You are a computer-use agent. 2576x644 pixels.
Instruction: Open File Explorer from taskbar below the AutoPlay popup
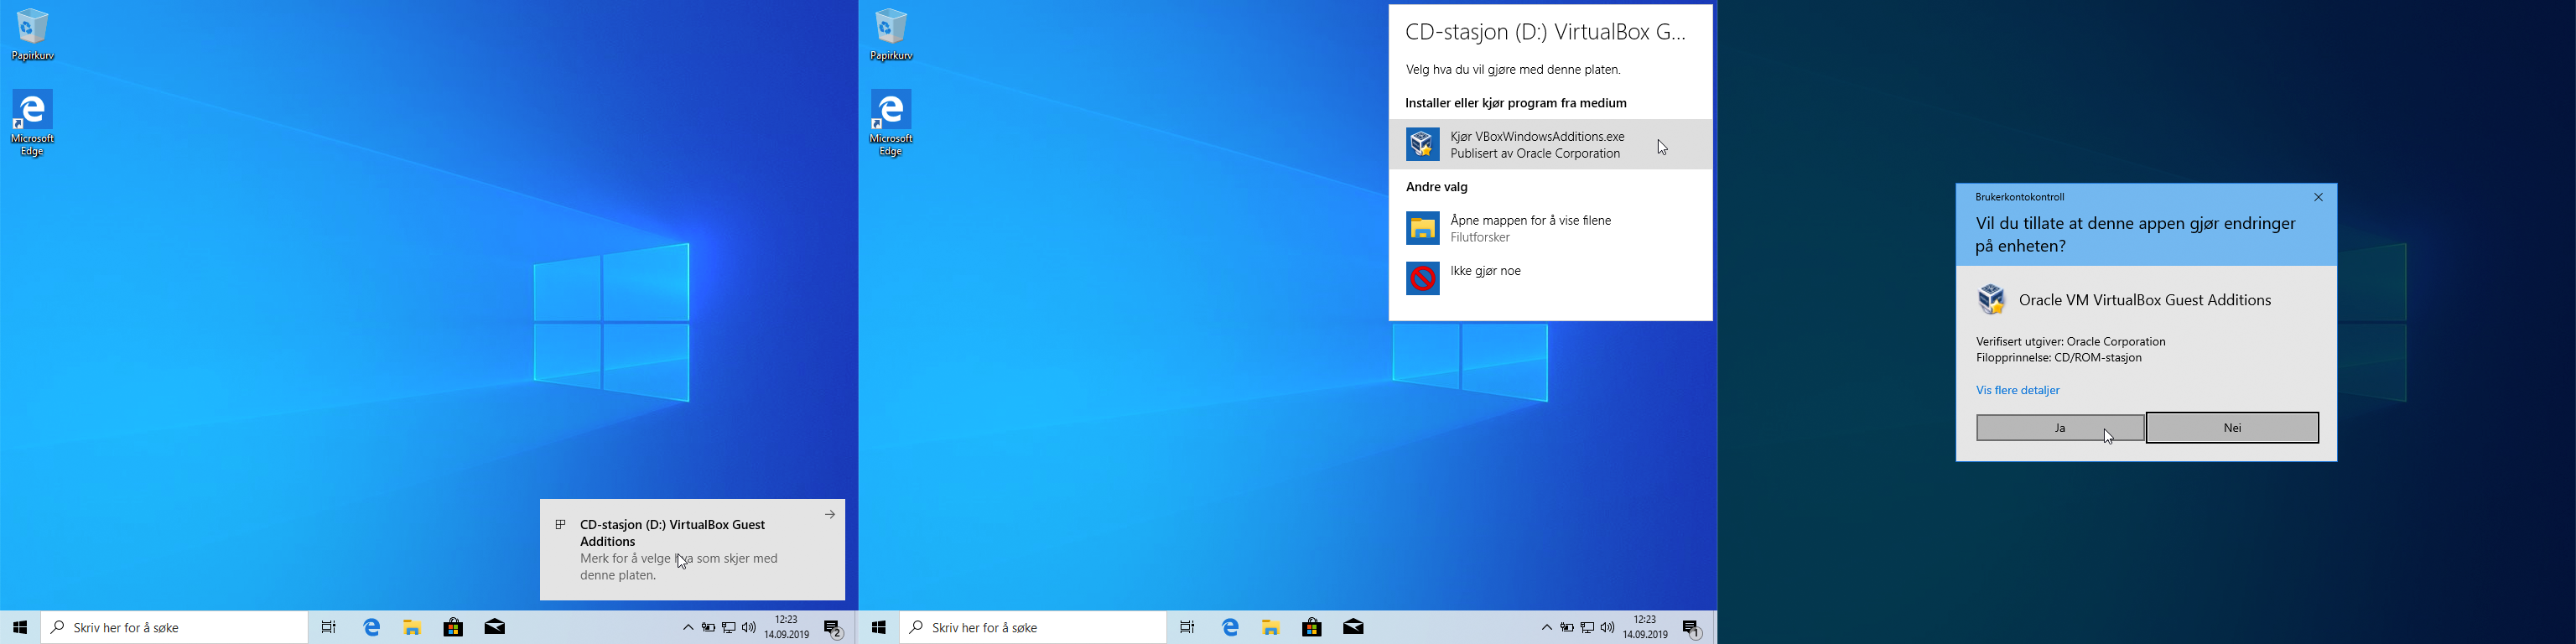click(1271, 627)
